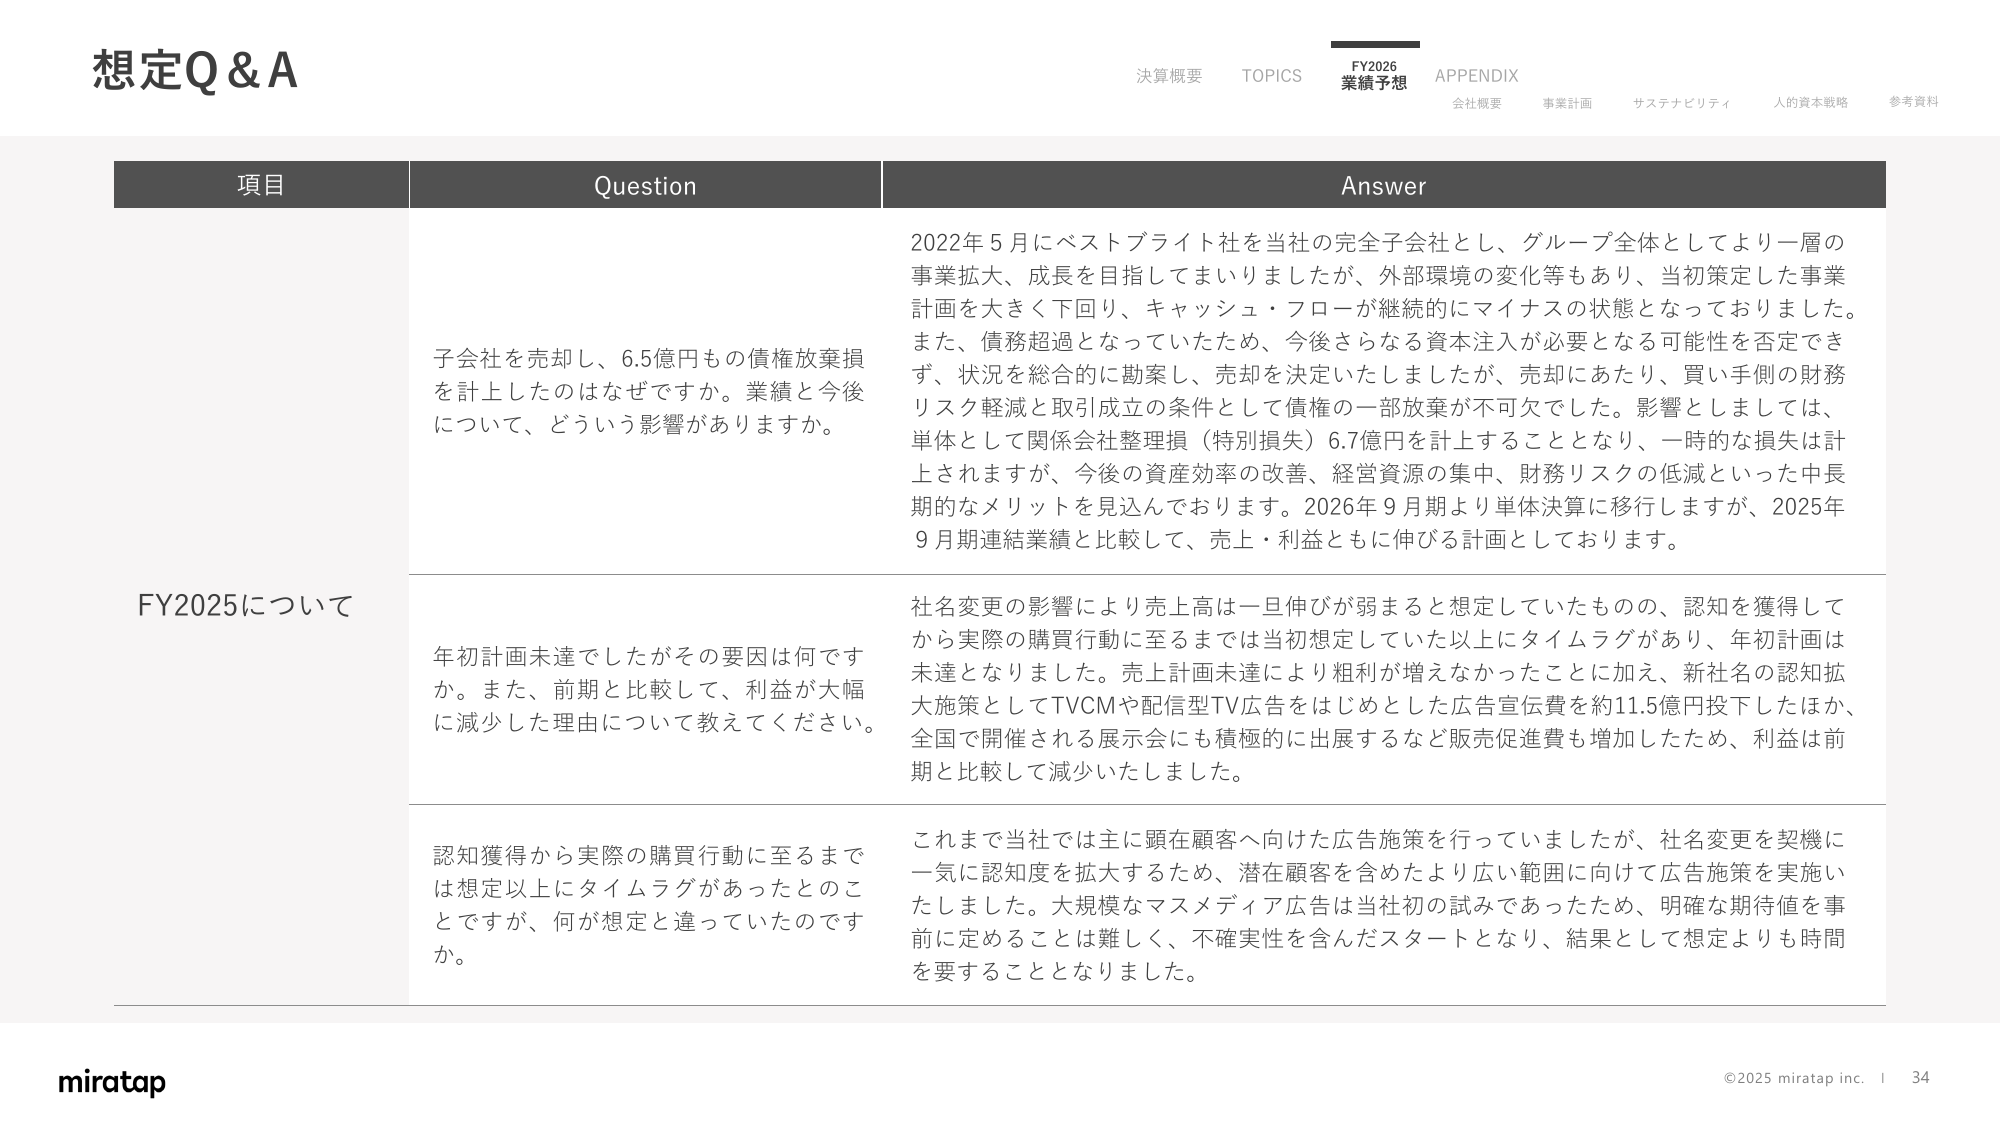
Task: Open the APPENDIX section tab
Action: [x=1476, y=76]
